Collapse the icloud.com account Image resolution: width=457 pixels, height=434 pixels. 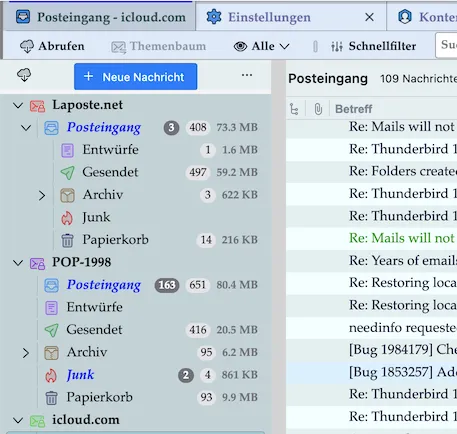tap(18, 420)
